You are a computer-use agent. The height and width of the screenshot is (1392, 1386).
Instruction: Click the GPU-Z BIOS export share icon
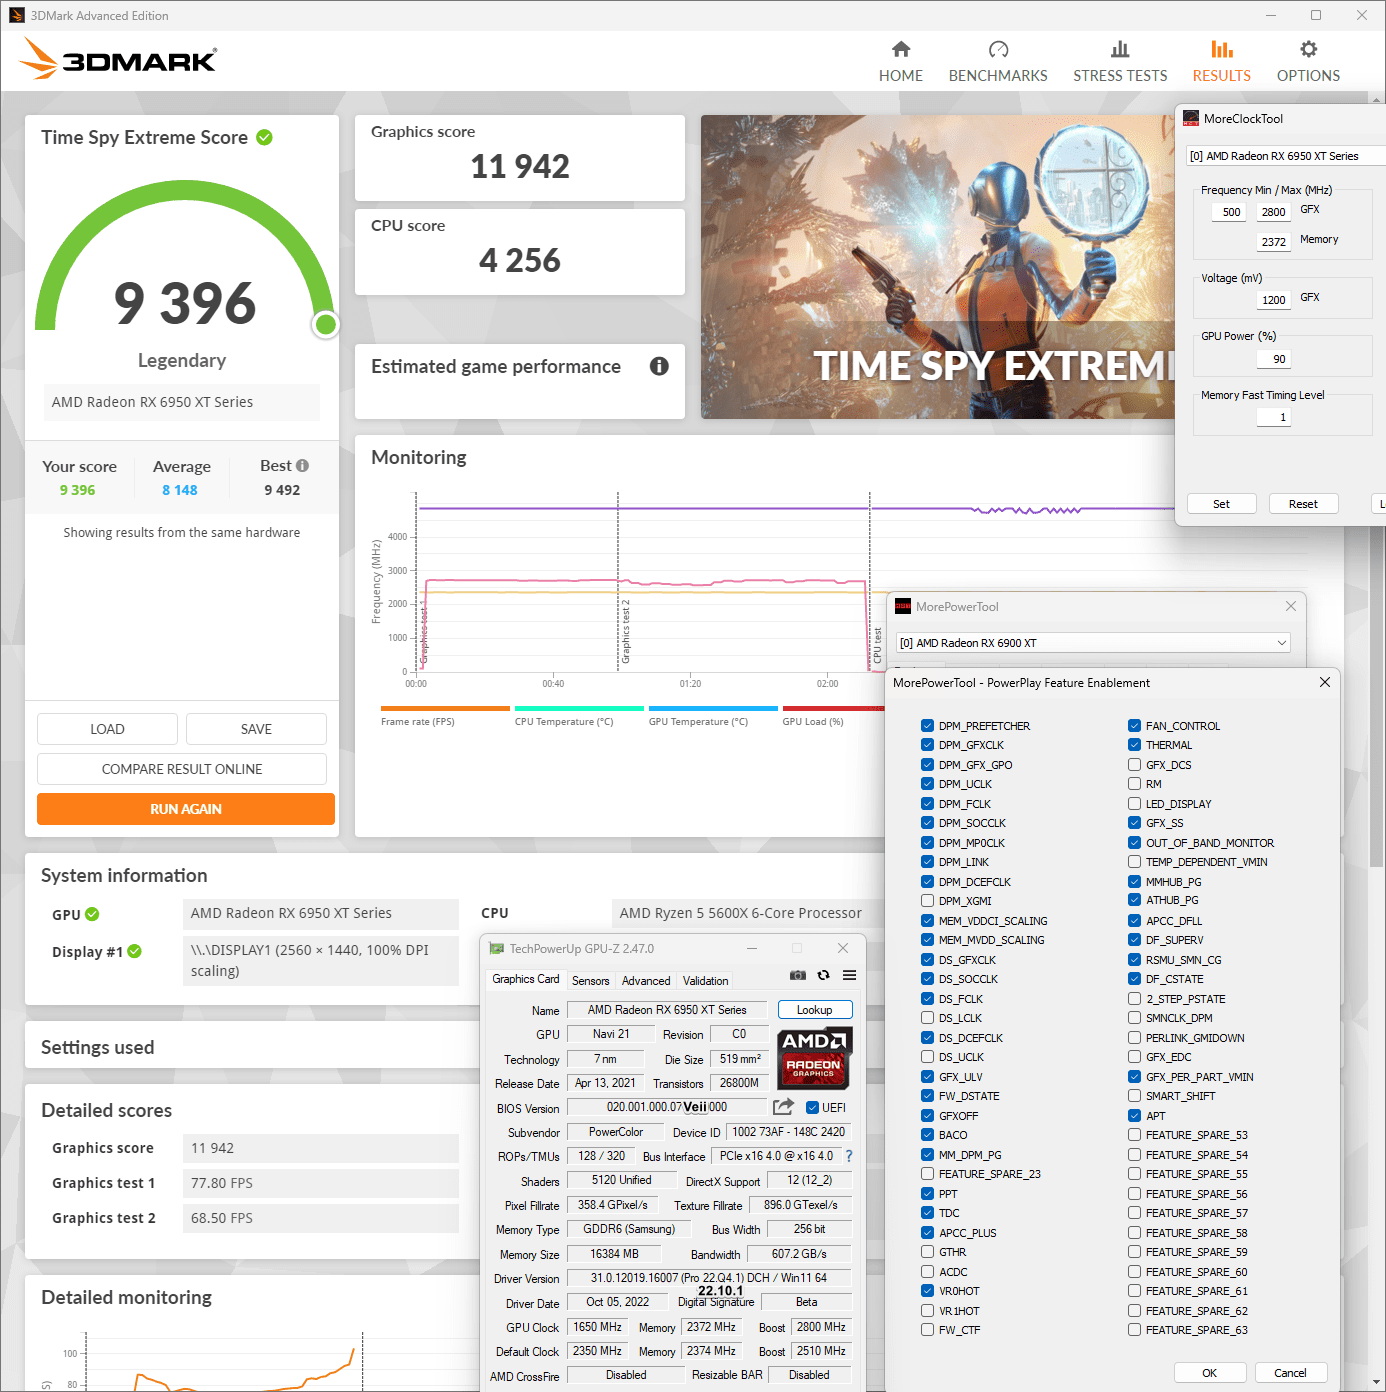tap(784, 1106)
